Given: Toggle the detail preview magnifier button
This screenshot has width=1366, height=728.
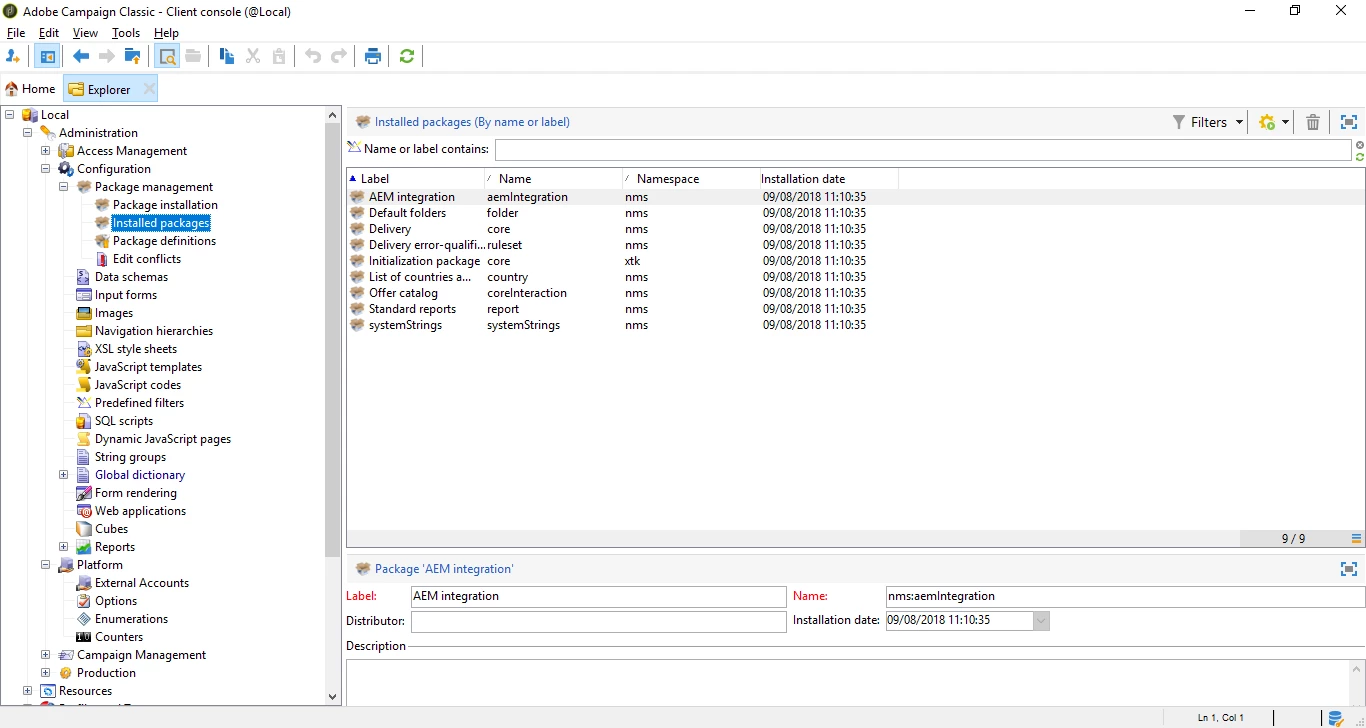Looking at the screenshot, I should click(167, 56).
